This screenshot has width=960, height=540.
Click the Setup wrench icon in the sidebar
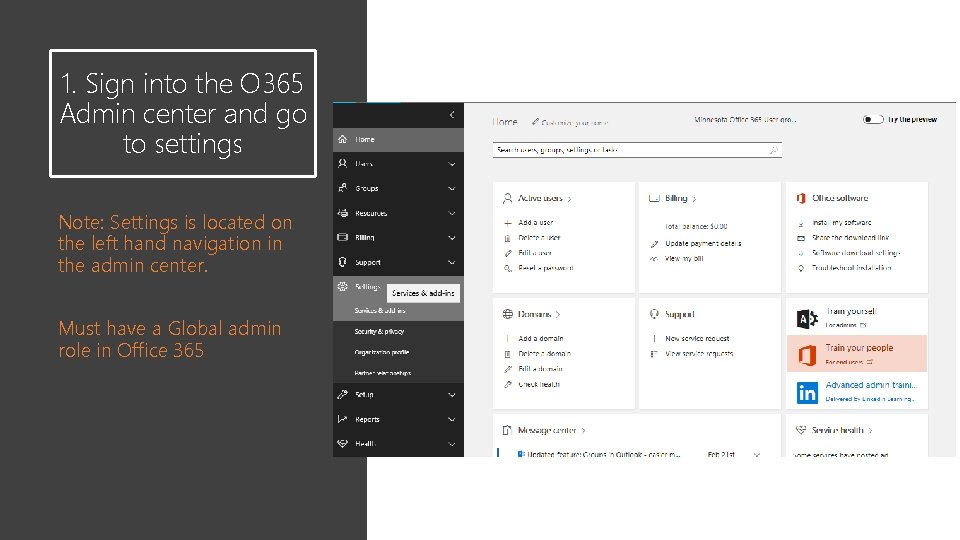coord(342,394)
